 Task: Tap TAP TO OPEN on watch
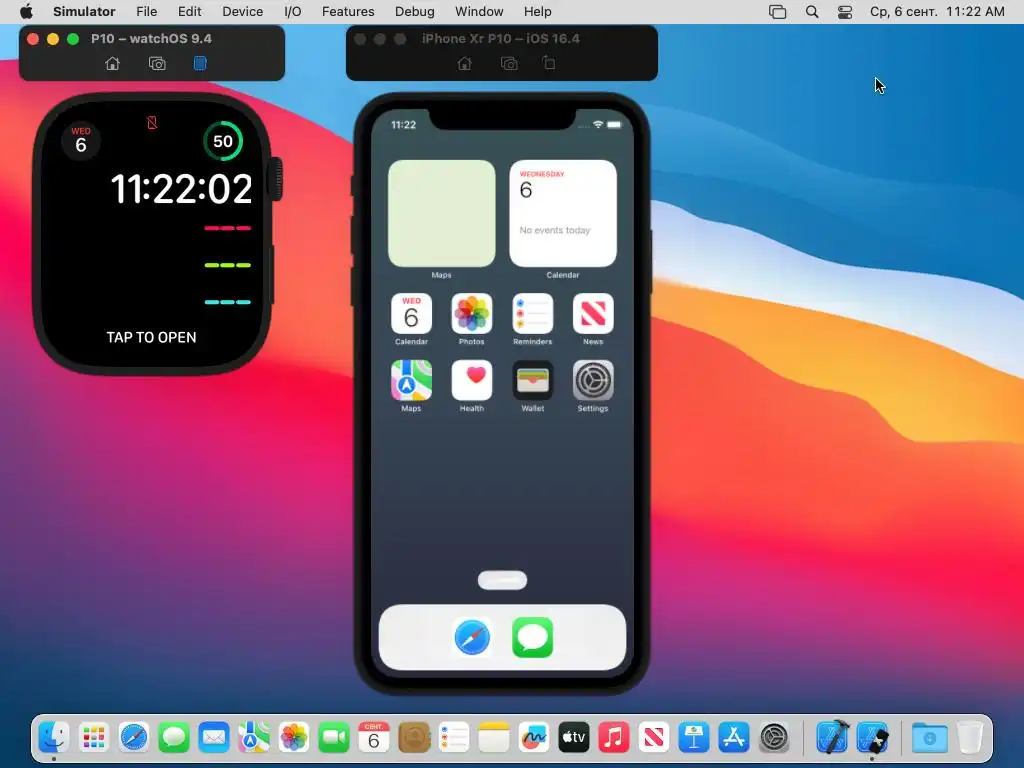pyautogui.click(x=152, y=338)
